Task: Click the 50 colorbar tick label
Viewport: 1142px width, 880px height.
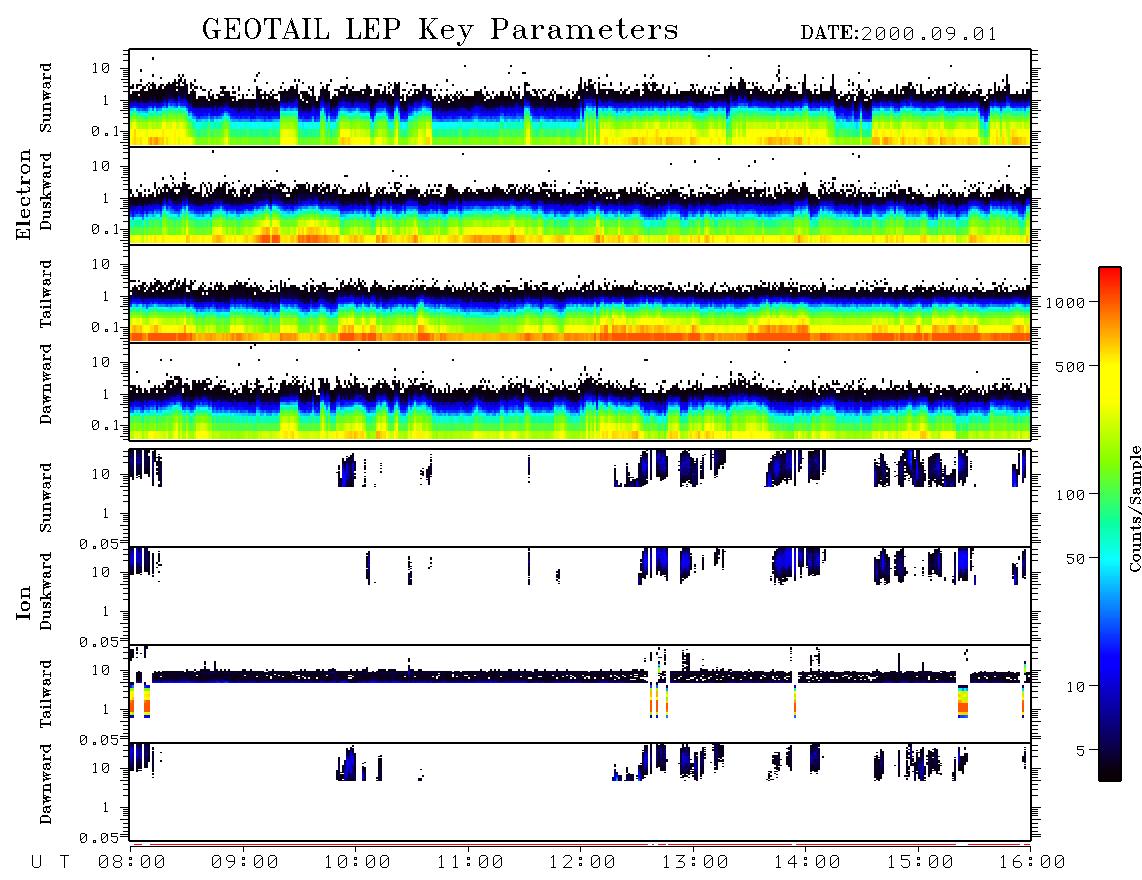Action: [1075, 559]
